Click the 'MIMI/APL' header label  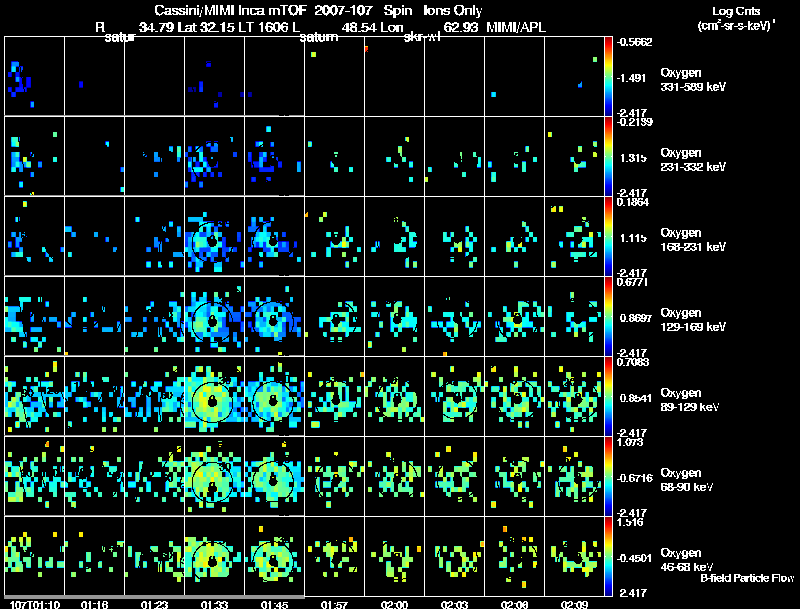point(516,27)
